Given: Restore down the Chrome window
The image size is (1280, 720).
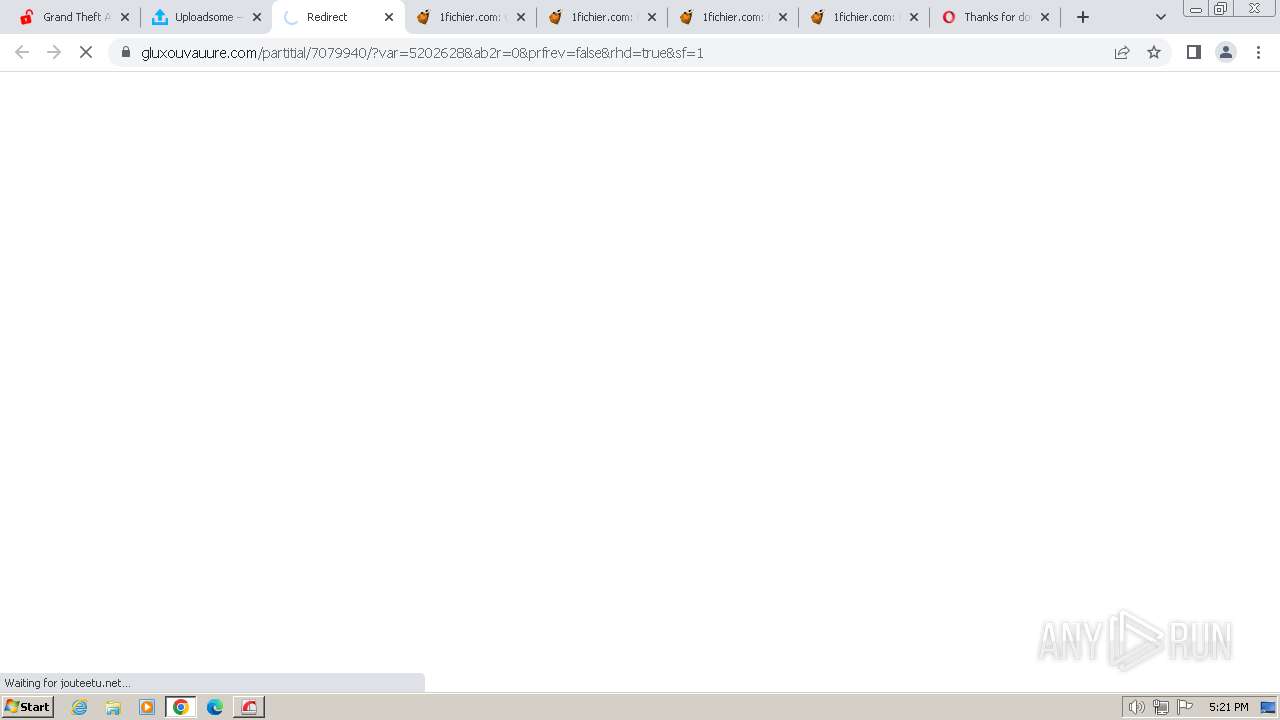Looking at the screenshot, I should click(1221, 9).
